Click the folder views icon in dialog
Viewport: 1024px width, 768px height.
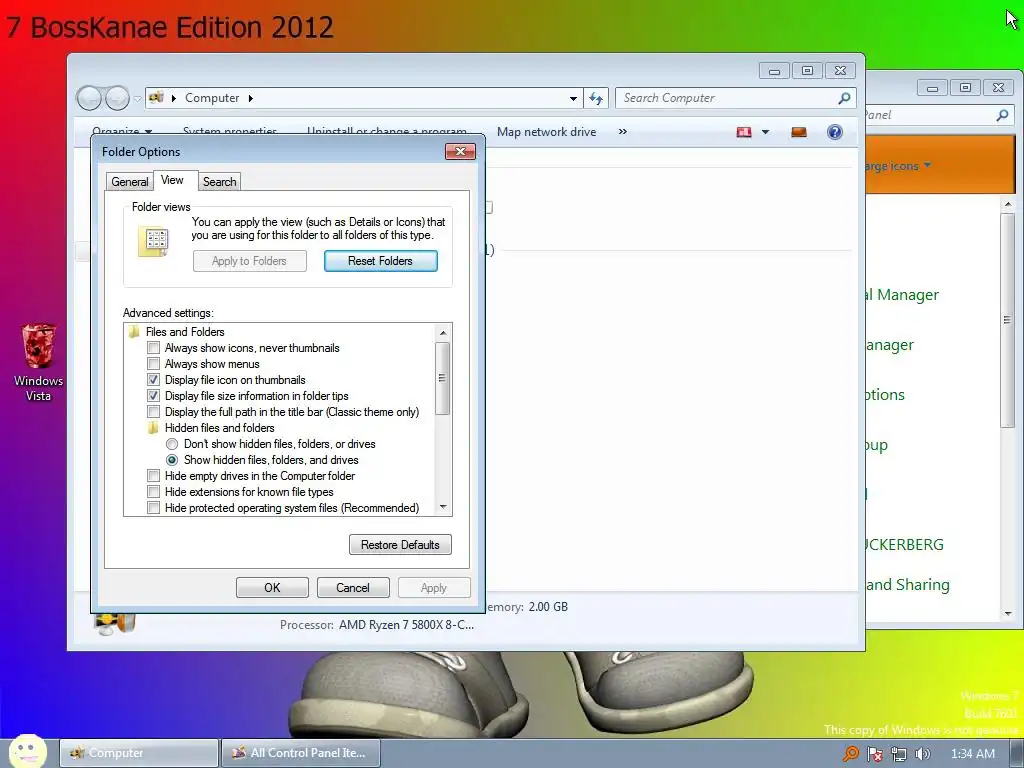coord(153,242)
